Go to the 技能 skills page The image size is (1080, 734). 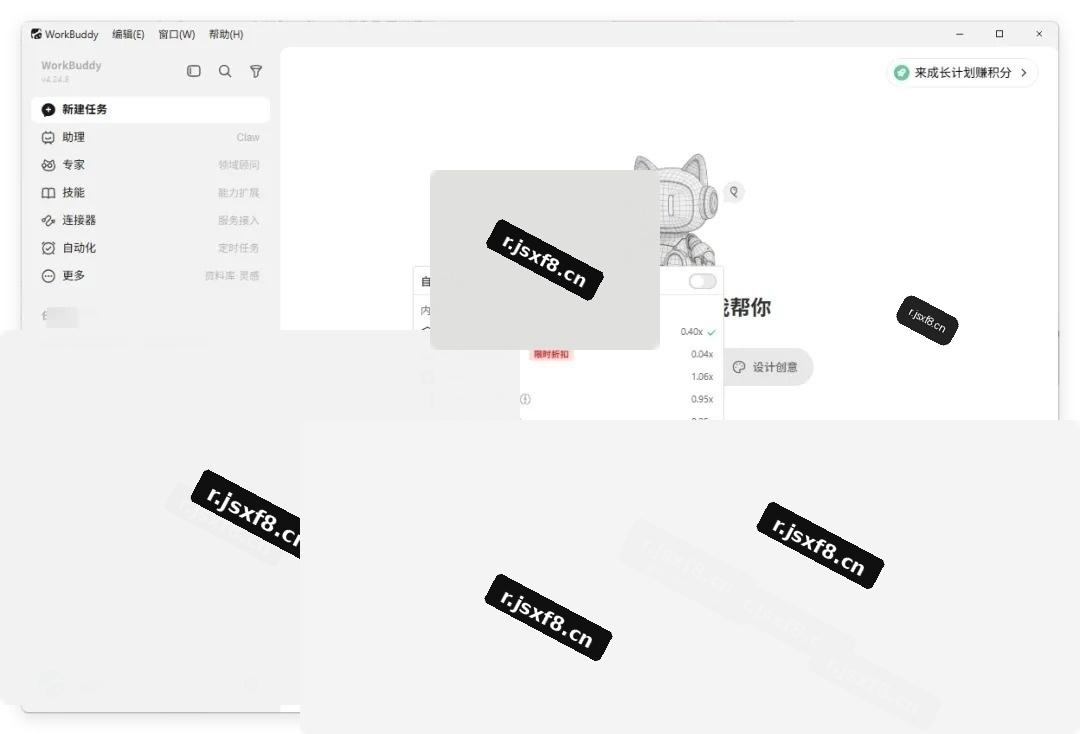tap(150, 192)
